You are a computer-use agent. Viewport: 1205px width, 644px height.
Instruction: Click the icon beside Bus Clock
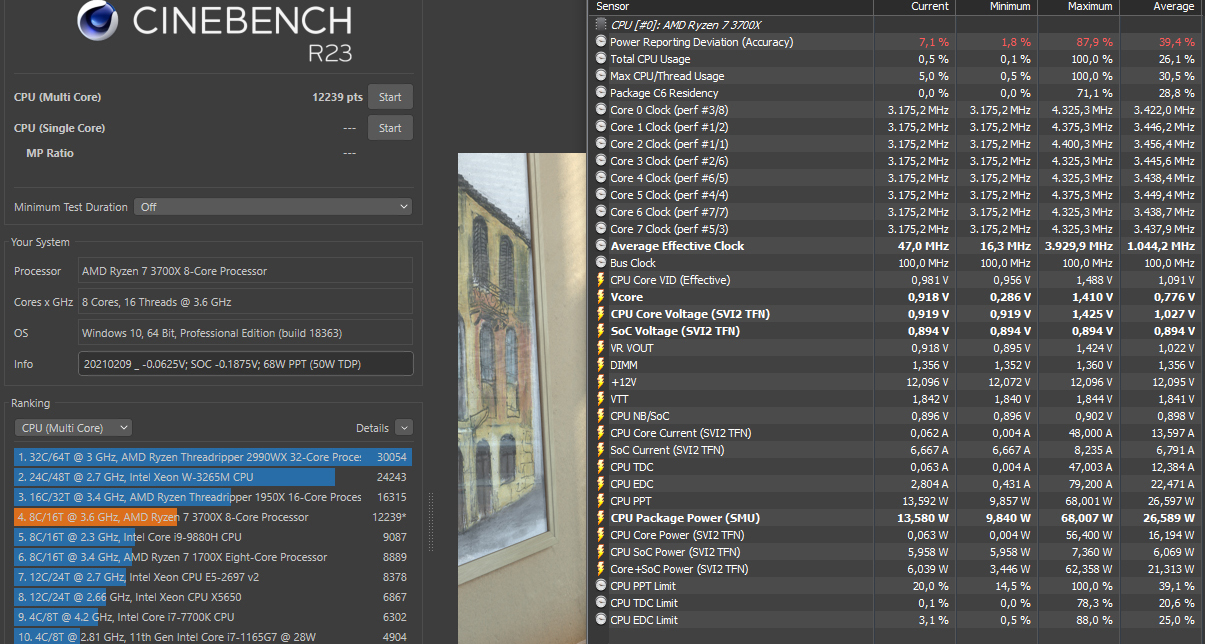[x=601, y=263]
